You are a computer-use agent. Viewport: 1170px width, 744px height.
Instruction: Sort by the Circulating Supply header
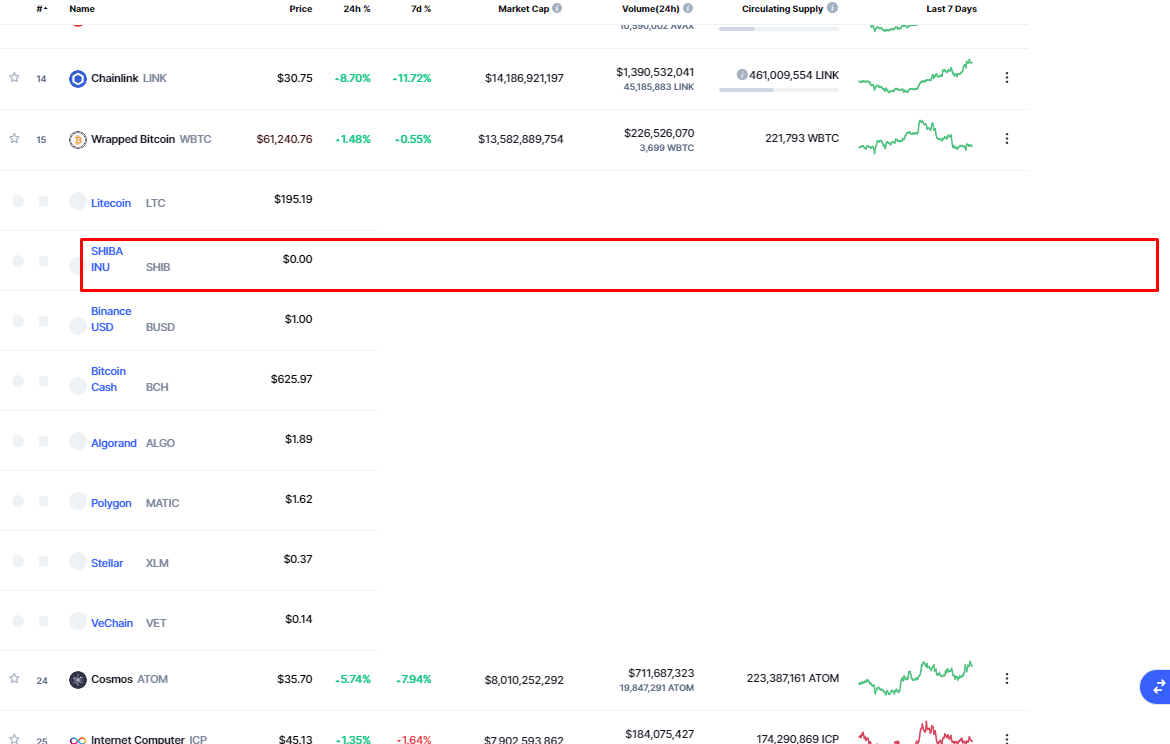782,9
